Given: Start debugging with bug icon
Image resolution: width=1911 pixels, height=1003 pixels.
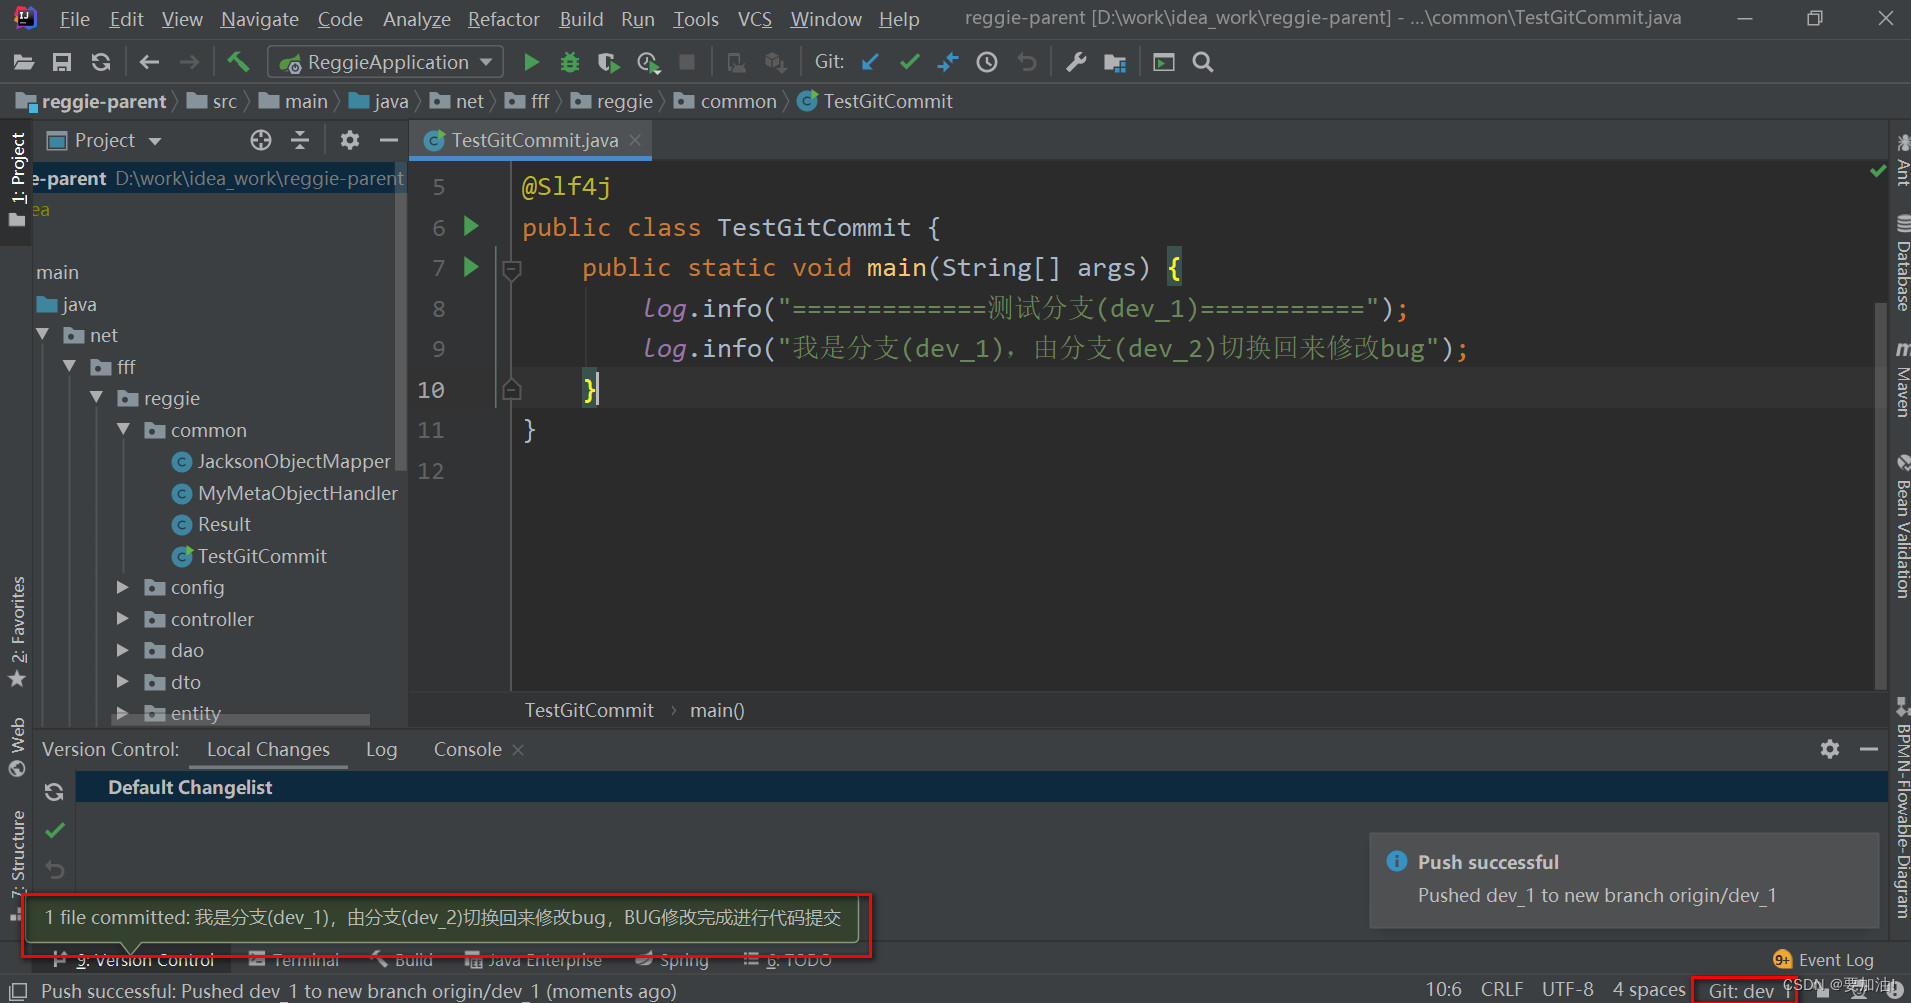Looking at the screenshot, I should (x=570, y=62).
